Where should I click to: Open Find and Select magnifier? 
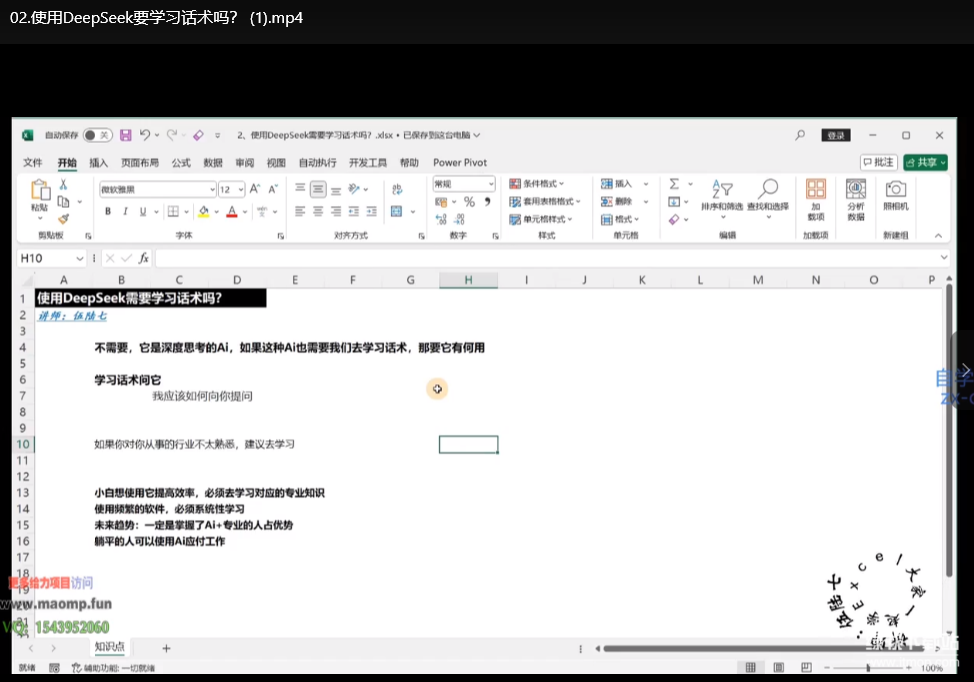pyautogui.click(x=768, y=198)
